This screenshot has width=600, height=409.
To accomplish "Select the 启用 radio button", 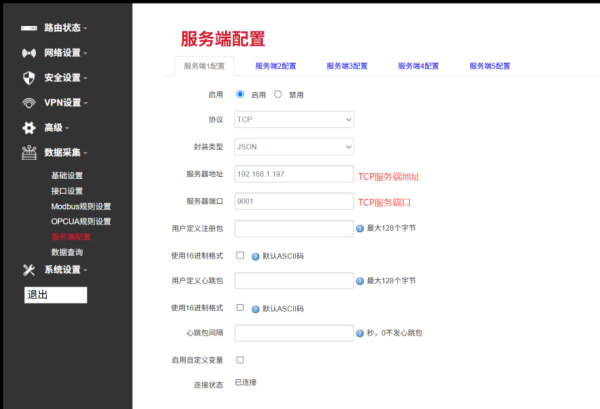I will (240, 94).
